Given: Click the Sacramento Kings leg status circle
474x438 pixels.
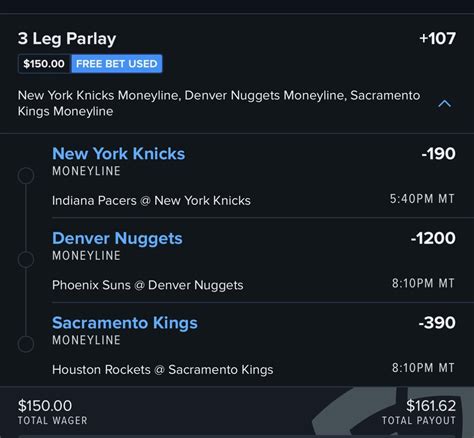Looking at the screenshot, I should pyautogui.click(x=26, y=344).
